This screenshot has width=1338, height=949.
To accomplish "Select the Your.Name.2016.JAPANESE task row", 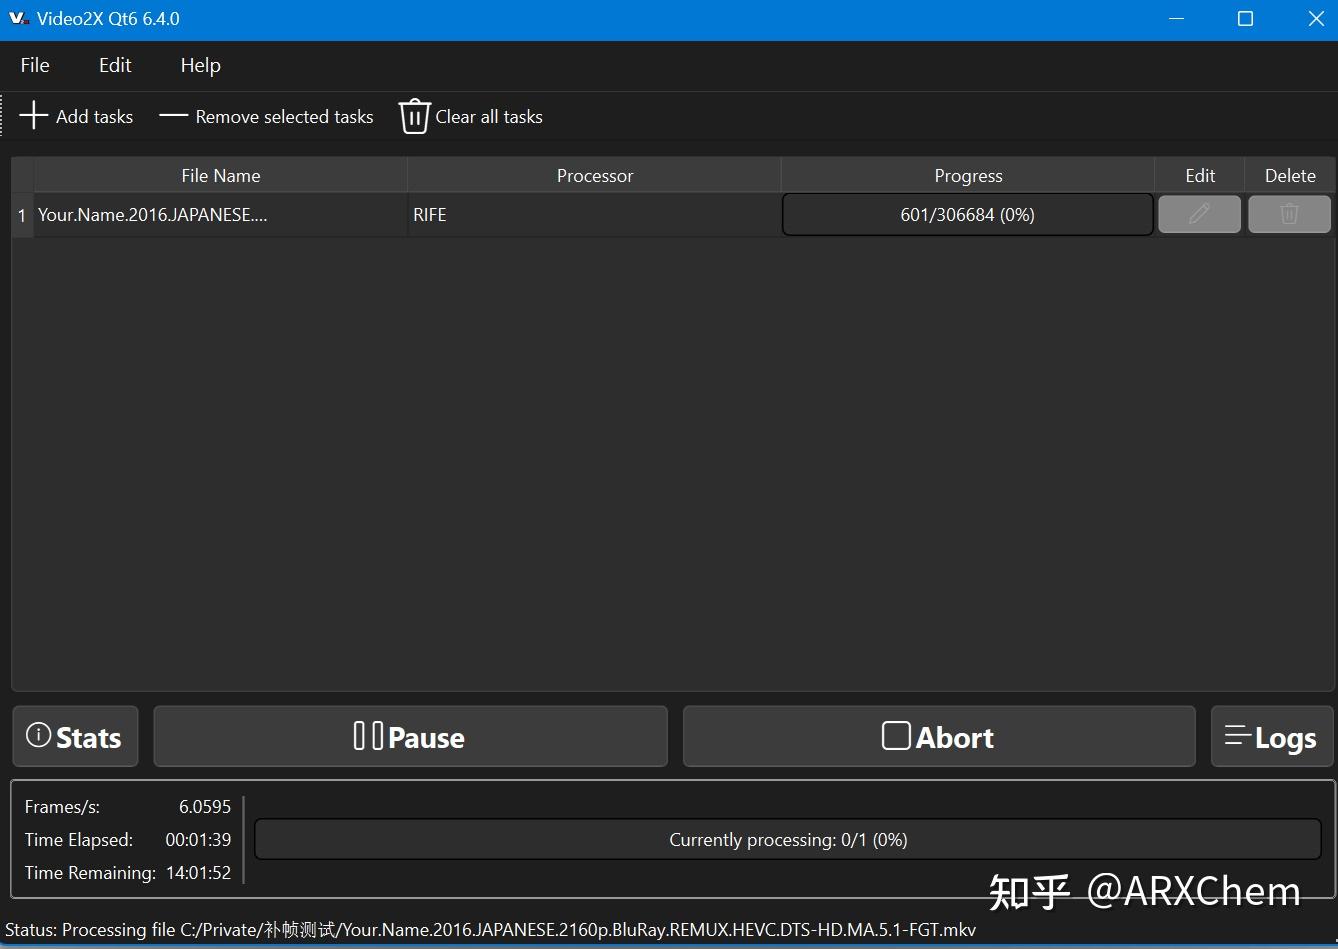I will click(152, 214).
